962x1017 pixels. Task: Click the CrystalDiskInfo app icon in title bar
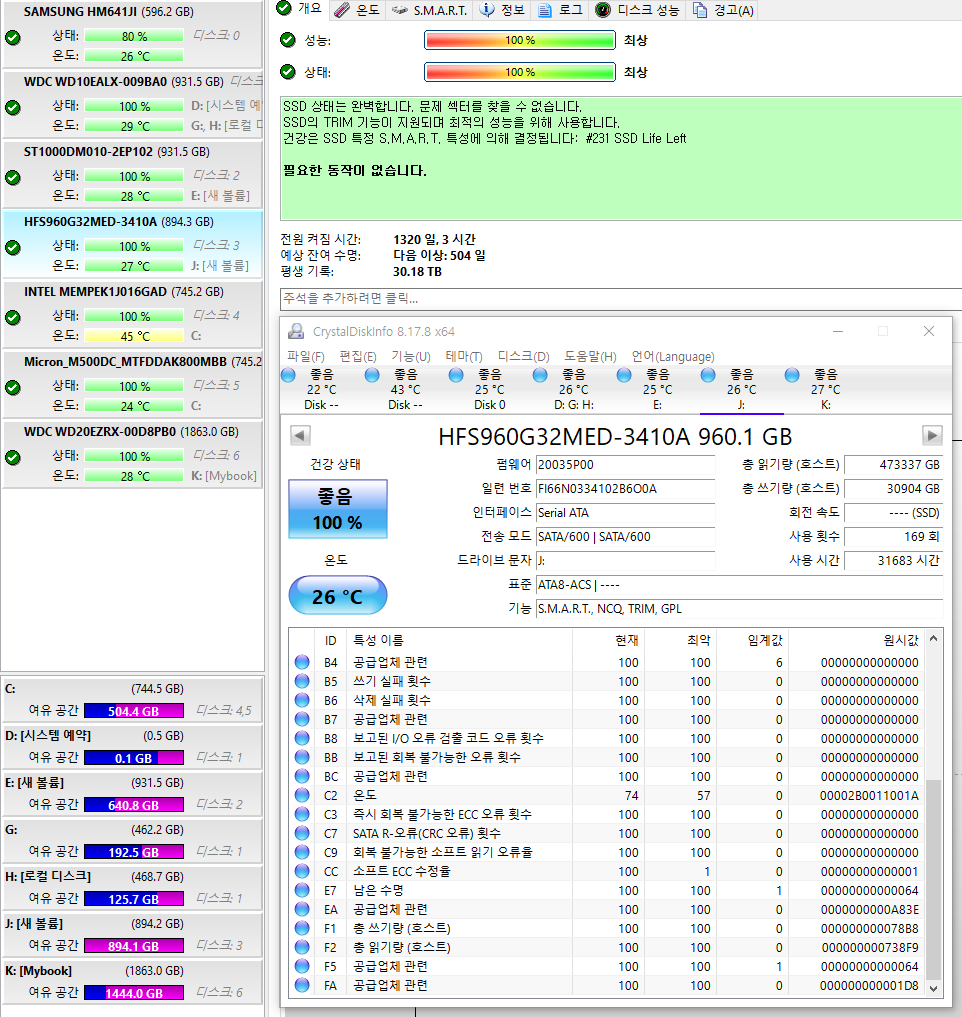coord(296,331)
